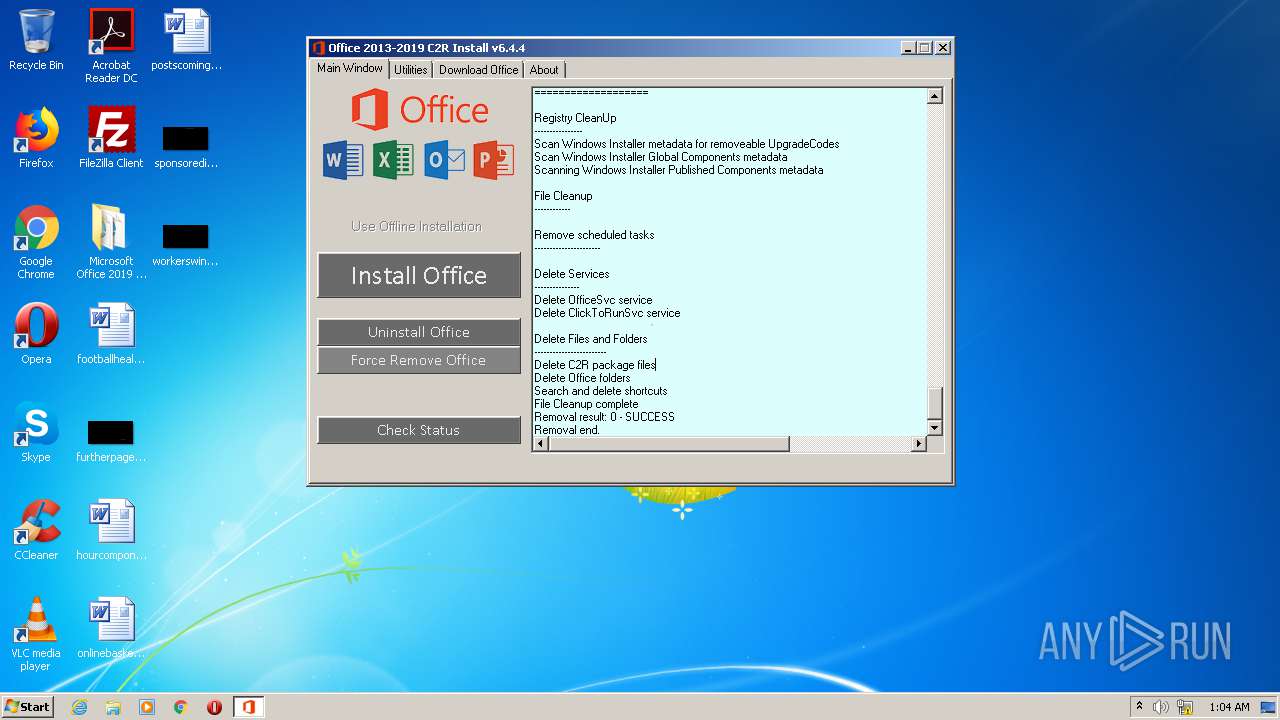This screenshot has height=720, width=1280.
Task: Open FileZilla Client shortcut
Action: (111, 138)
